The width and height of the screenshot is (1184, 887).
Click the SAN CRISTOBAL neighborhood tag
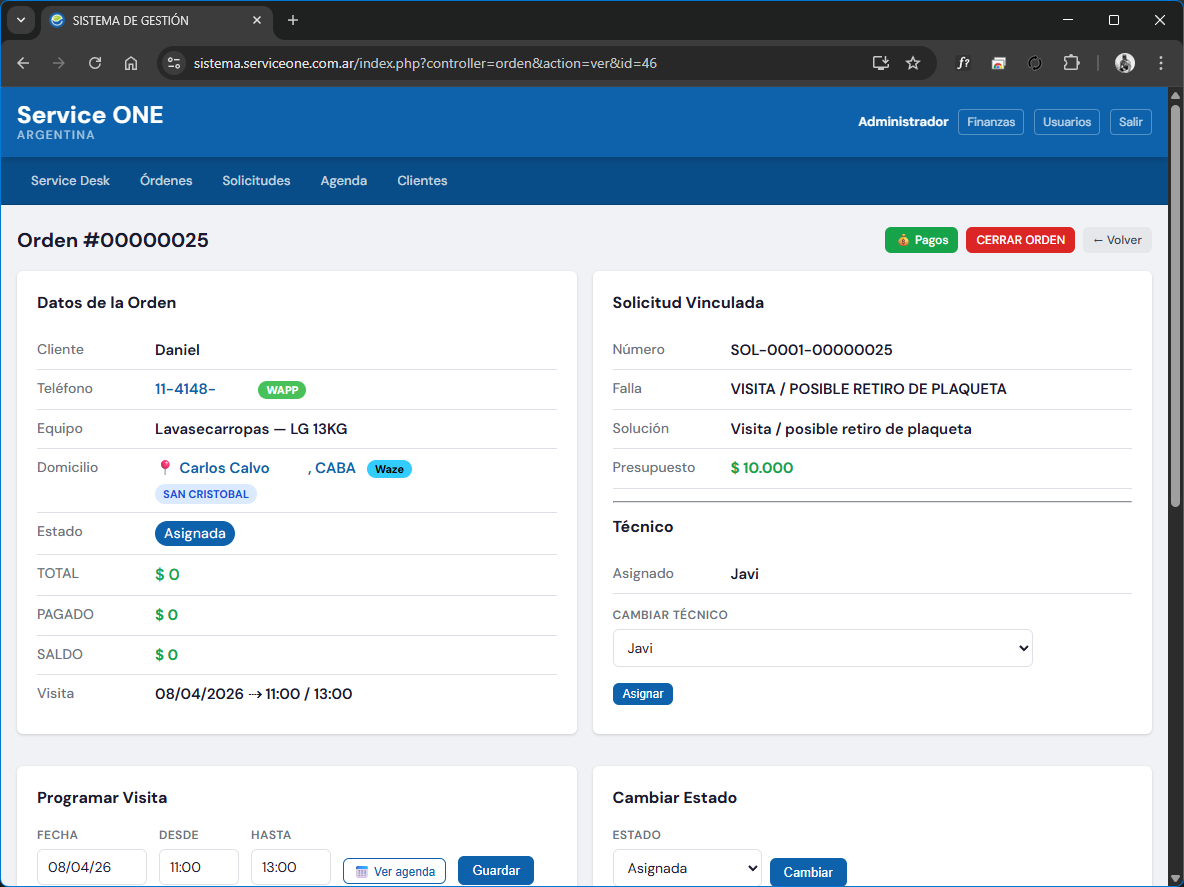pyautogui.click(x=205, y=494)
